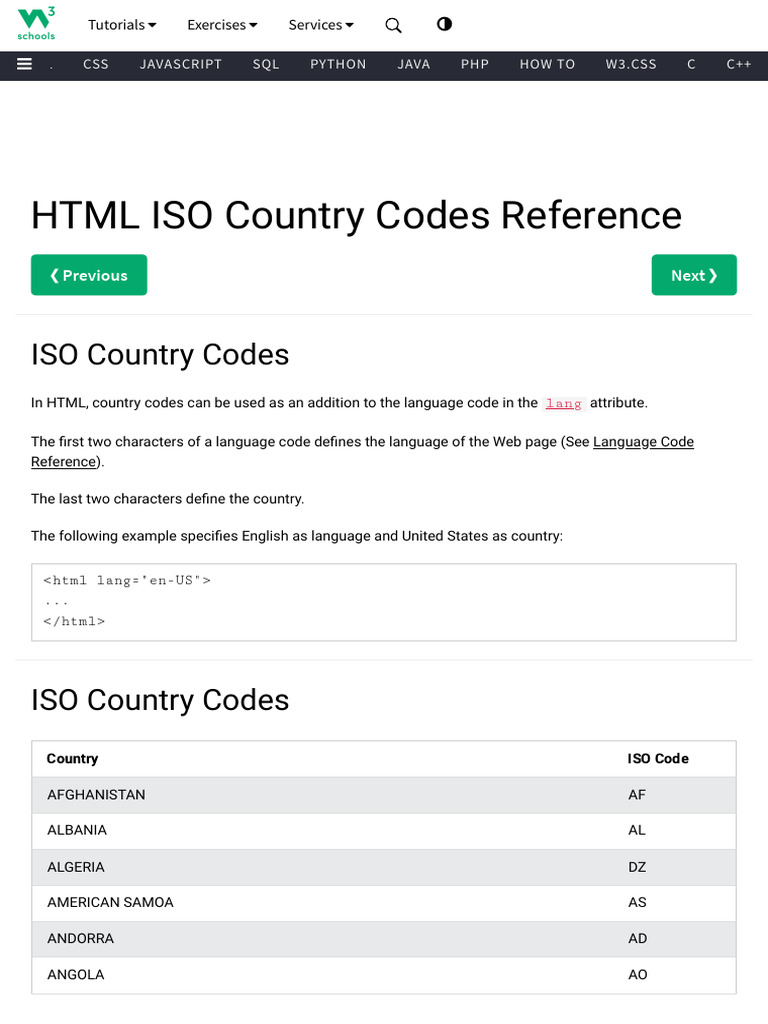768x1024 pixels.
Task: Click the PHP navigation item
Action: click(x=475, y=64)
